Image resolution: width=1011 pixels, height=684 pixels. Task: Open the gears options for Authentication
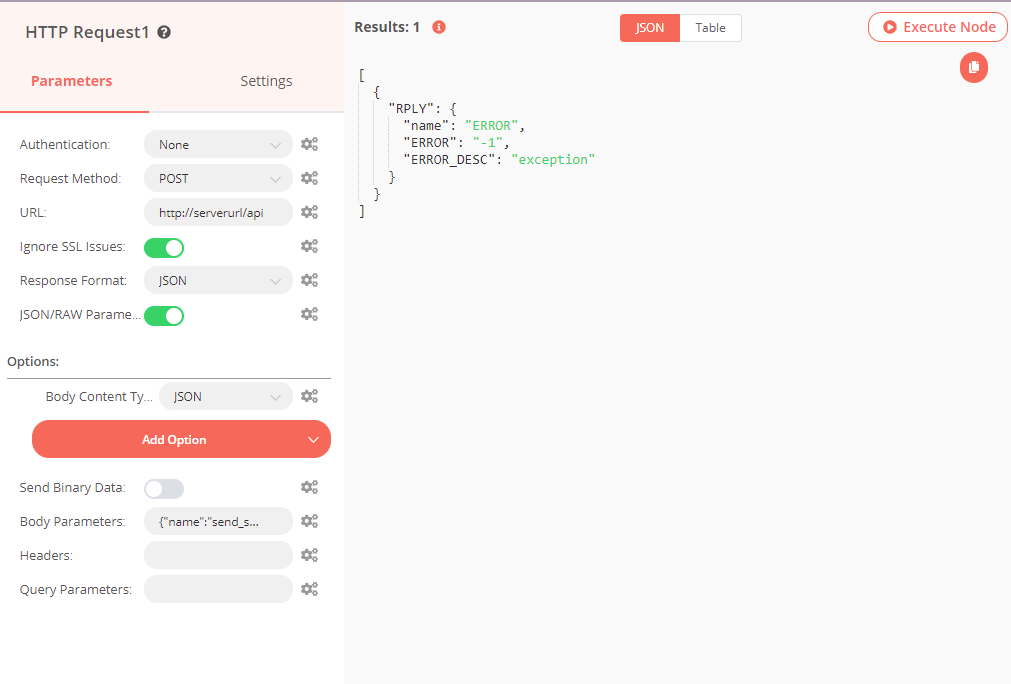coord(310,144)
